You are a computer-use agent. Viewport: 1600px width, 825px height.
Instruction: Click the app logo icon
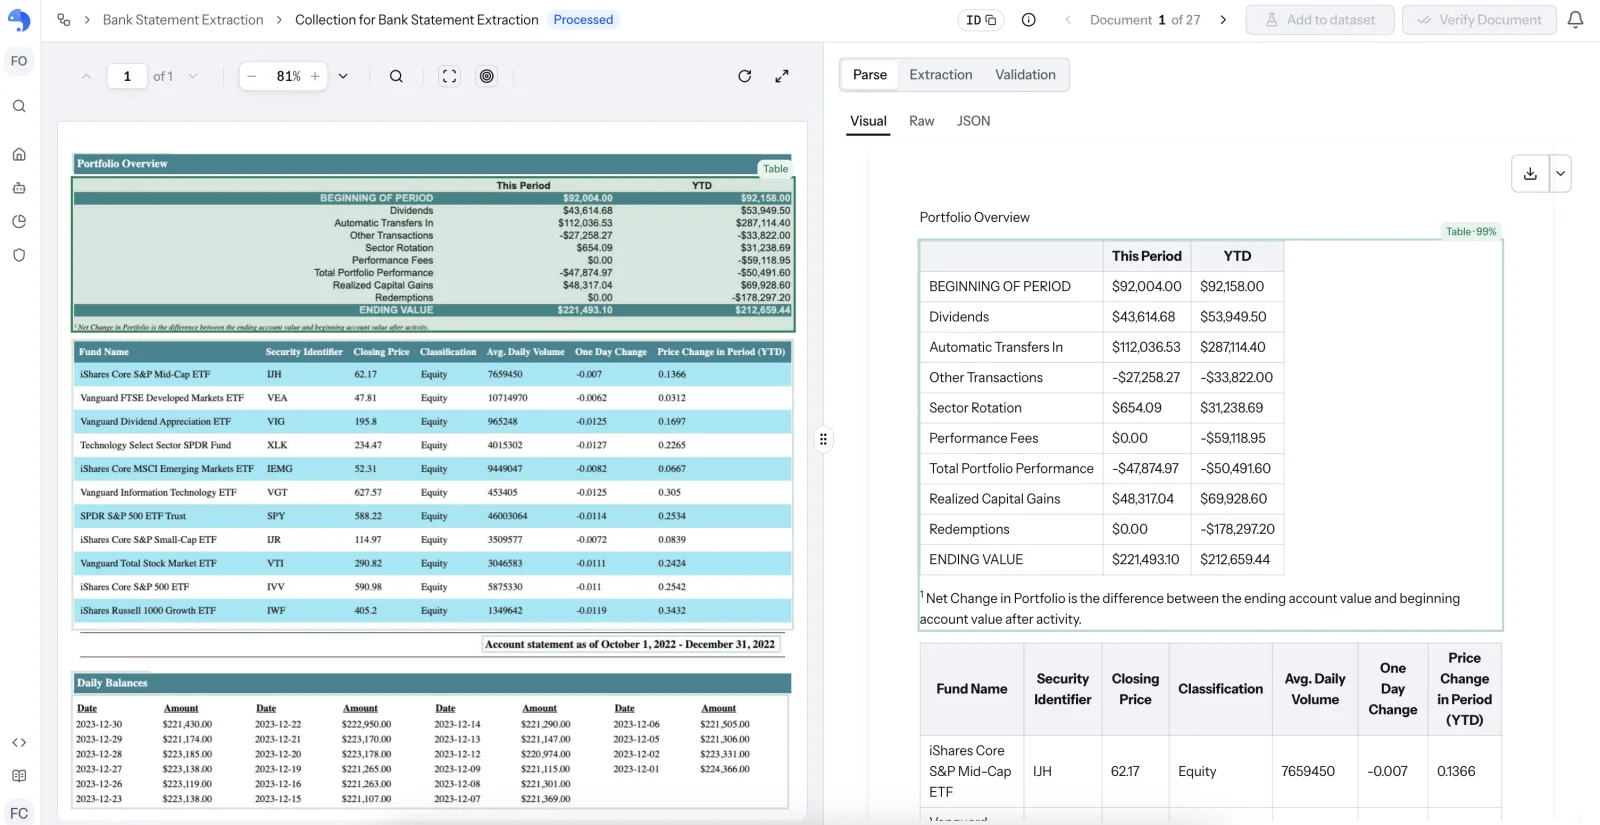click(x=19, y=20)
